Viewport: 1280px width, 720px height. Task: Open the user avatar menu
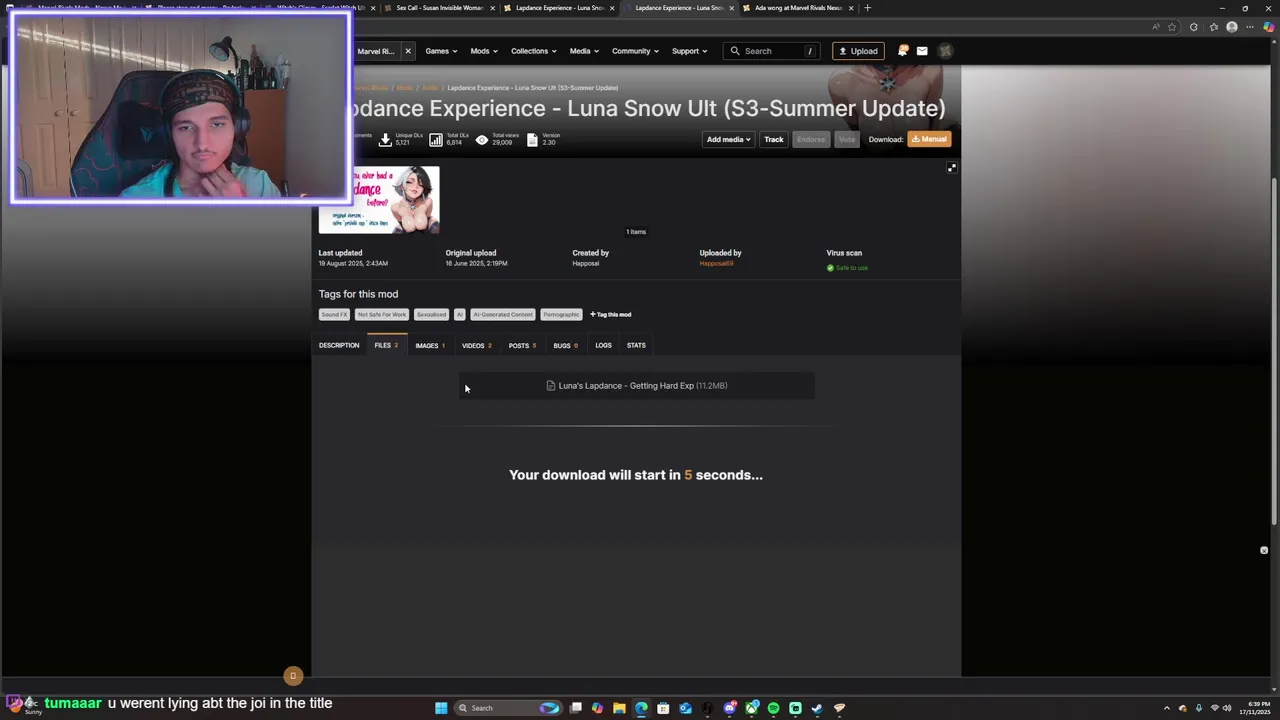click(x=945, y=51)
